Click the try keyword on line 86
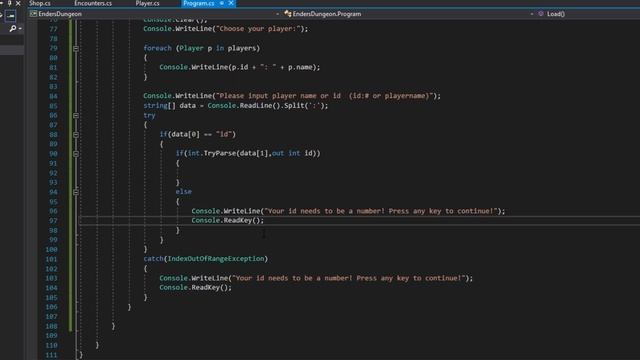This screenshot has height=360, width=640. [149, 116]
